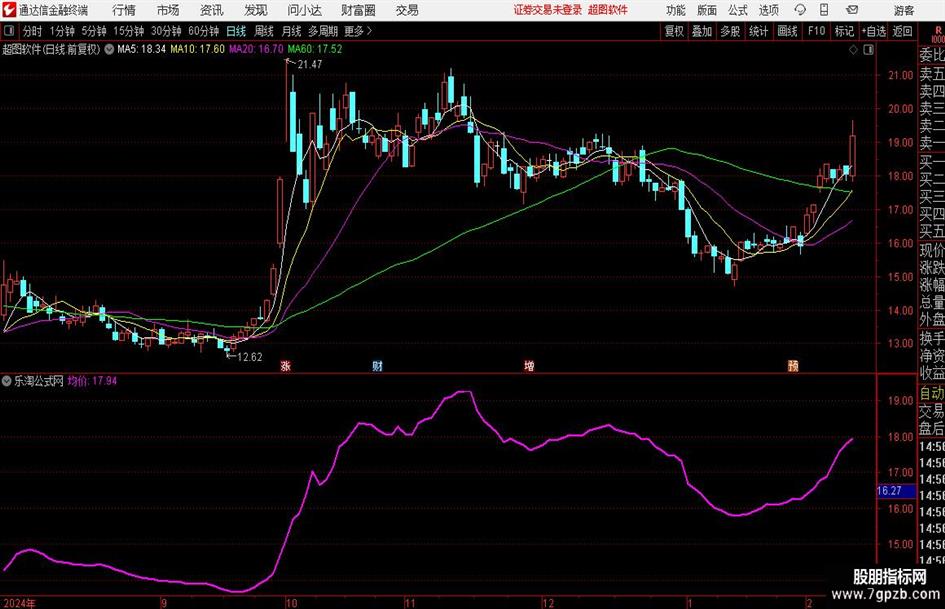This screenshot has width=945, height=609.
Task: Click the 增 event marker on chart
Action: 529,366
